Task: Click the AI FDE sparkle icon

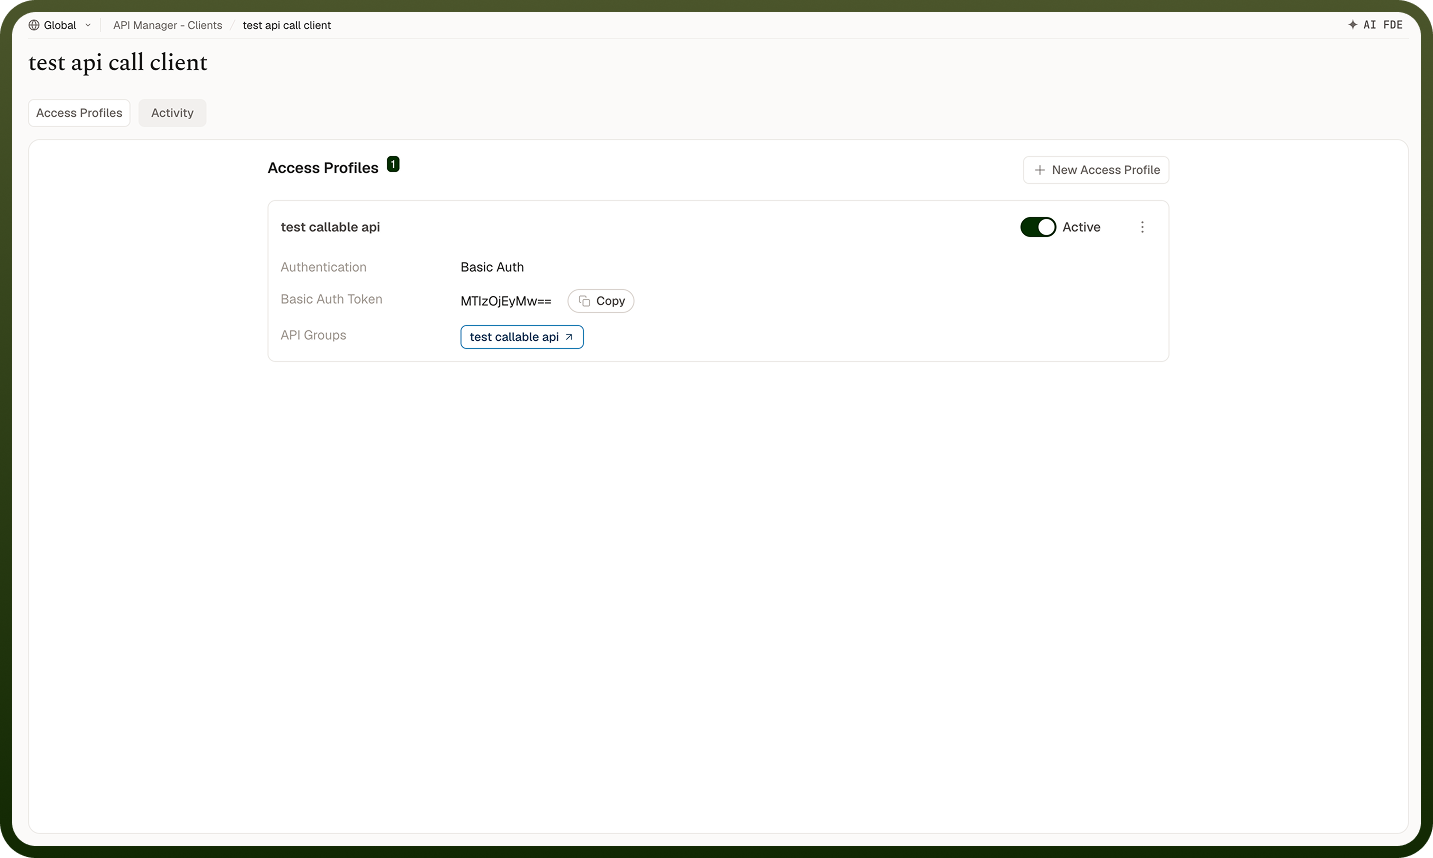Action: (1353, 25)
